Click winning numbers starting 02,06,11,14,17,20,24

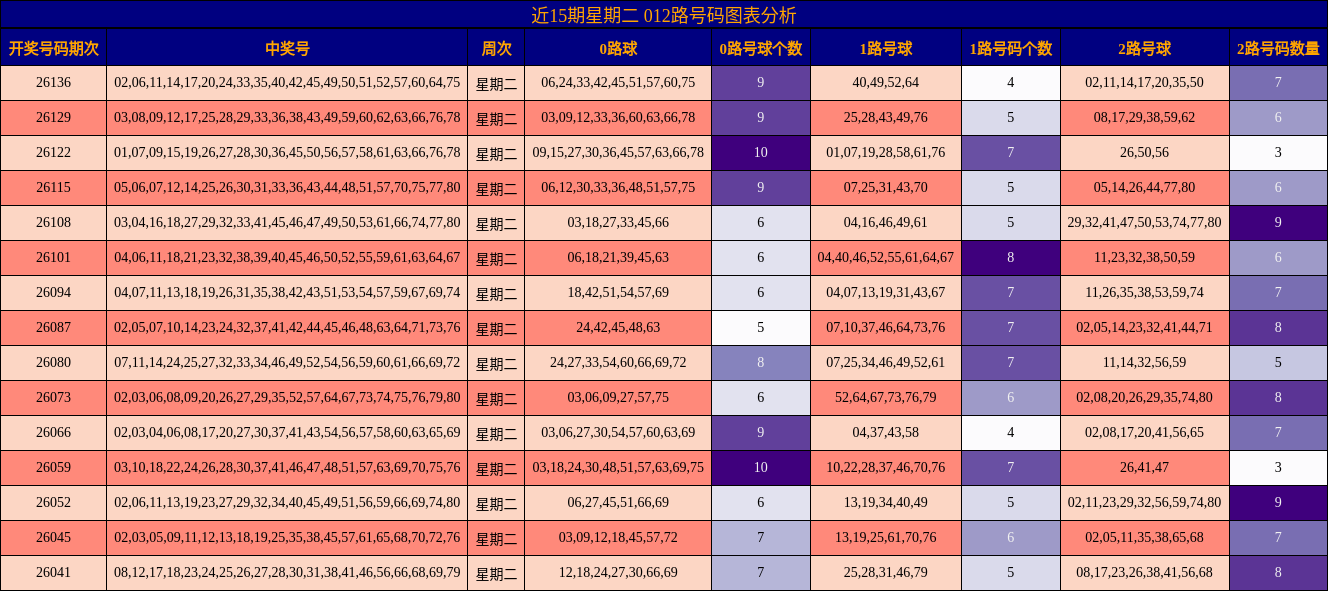coord(287,83)
